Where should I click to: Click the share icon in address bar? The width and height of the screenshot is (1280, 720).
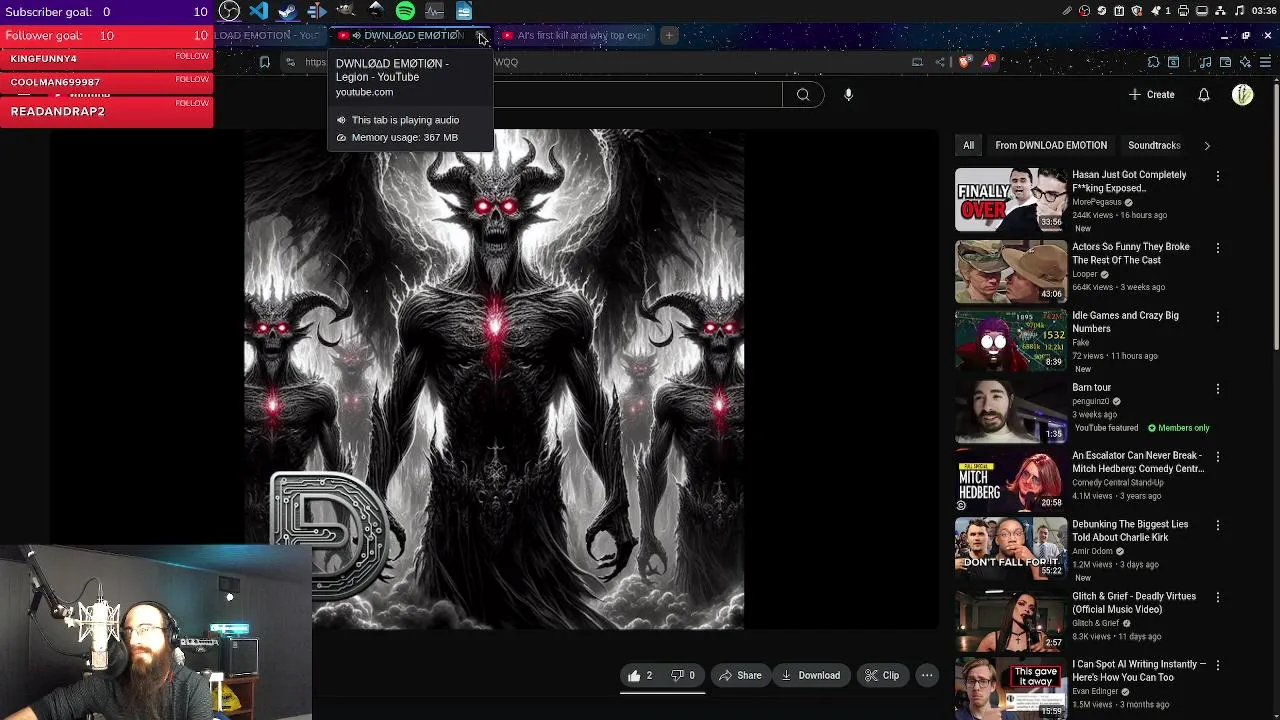coord(939,62)
